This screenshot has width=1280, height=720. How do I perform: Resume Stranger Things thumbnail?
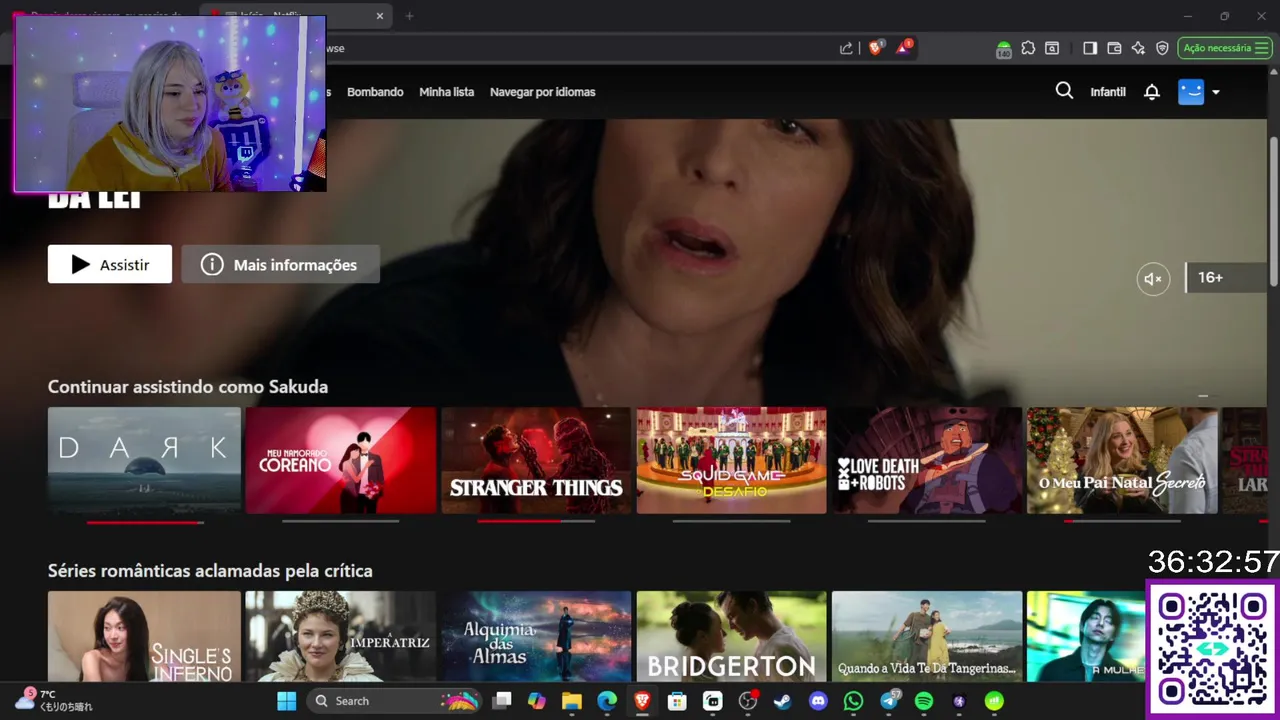click(x=536, y=460)
